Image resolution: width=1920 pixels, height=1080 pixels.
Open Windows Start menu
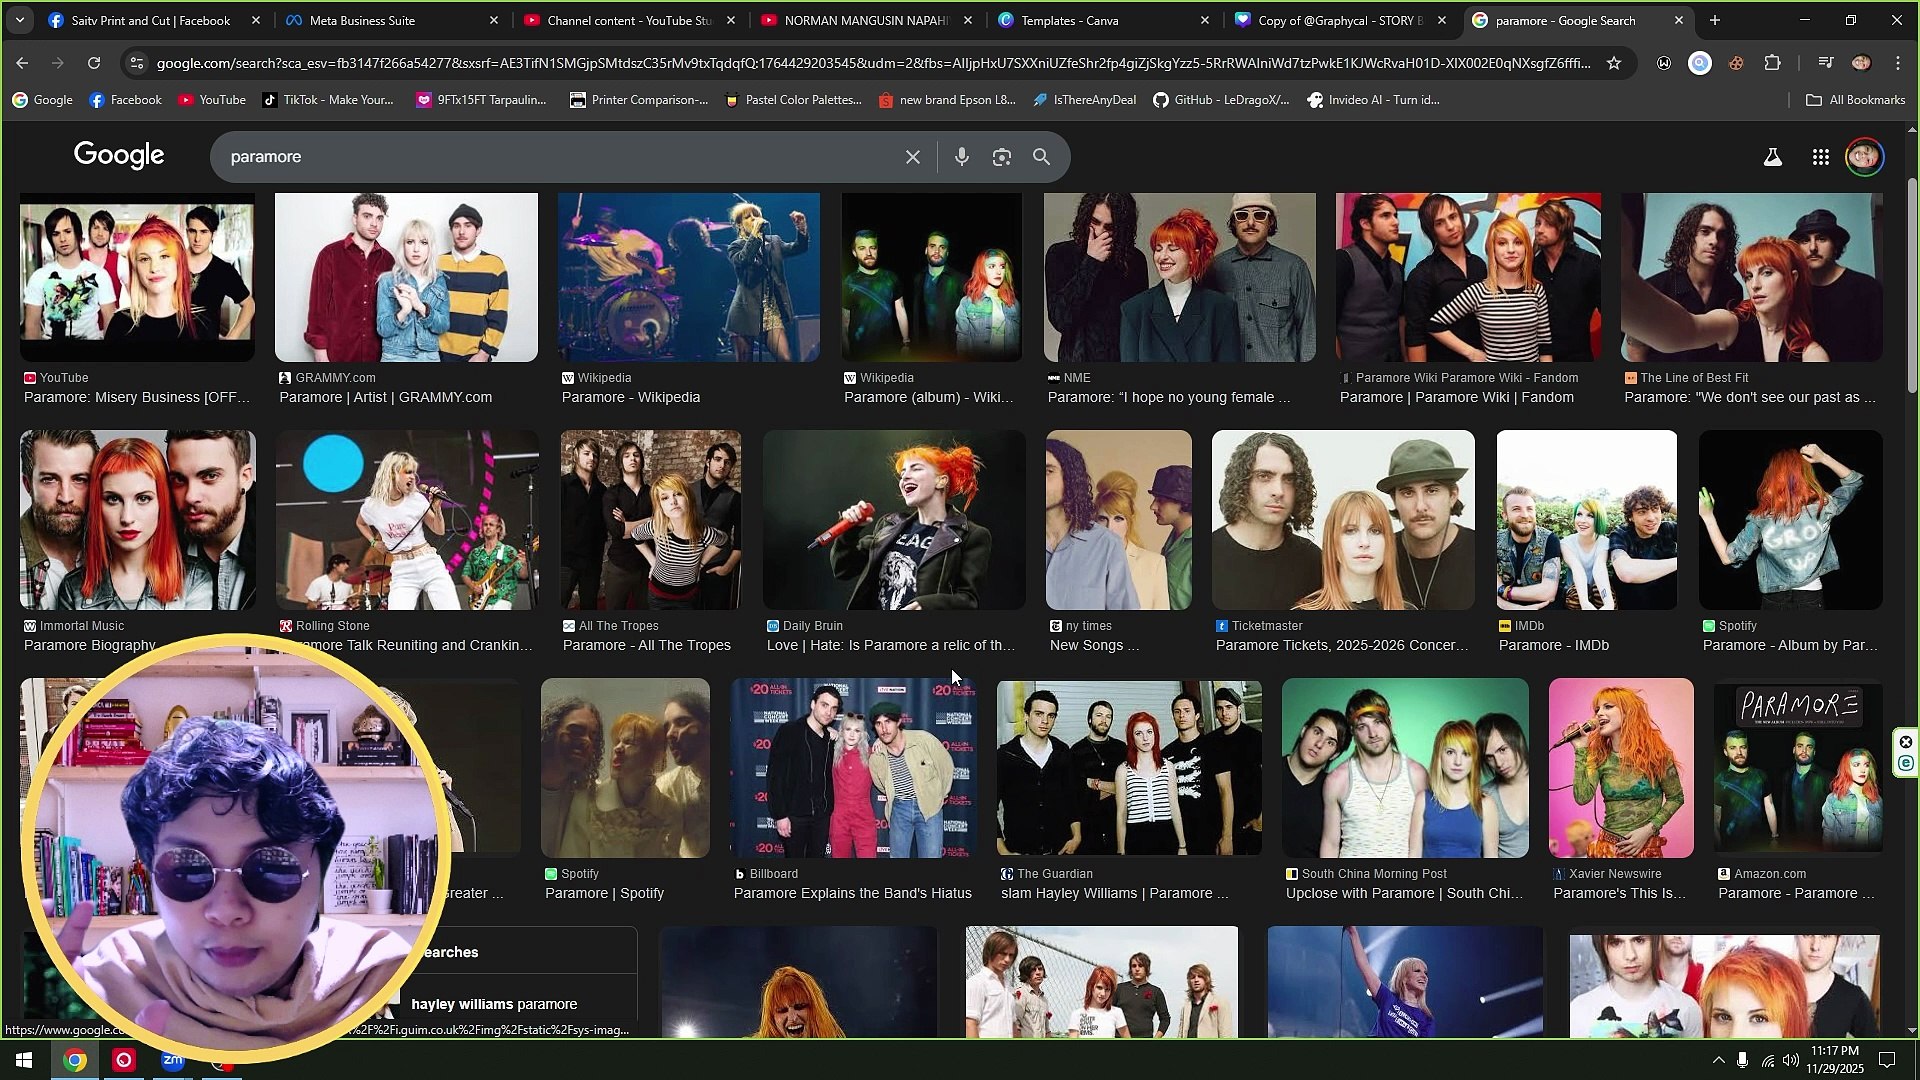click(24, 1060)
